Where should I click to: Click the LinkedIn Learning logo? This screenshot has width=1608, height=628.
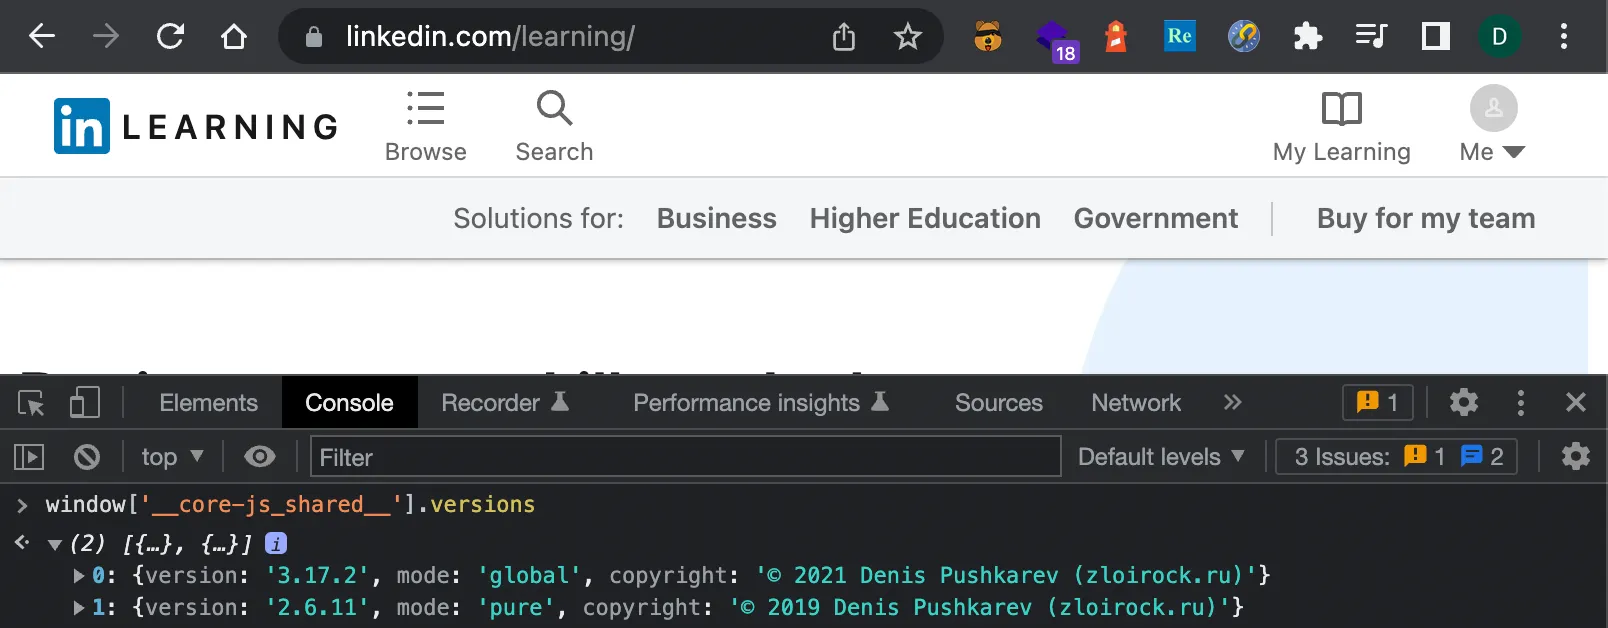(x=196, y=126)
